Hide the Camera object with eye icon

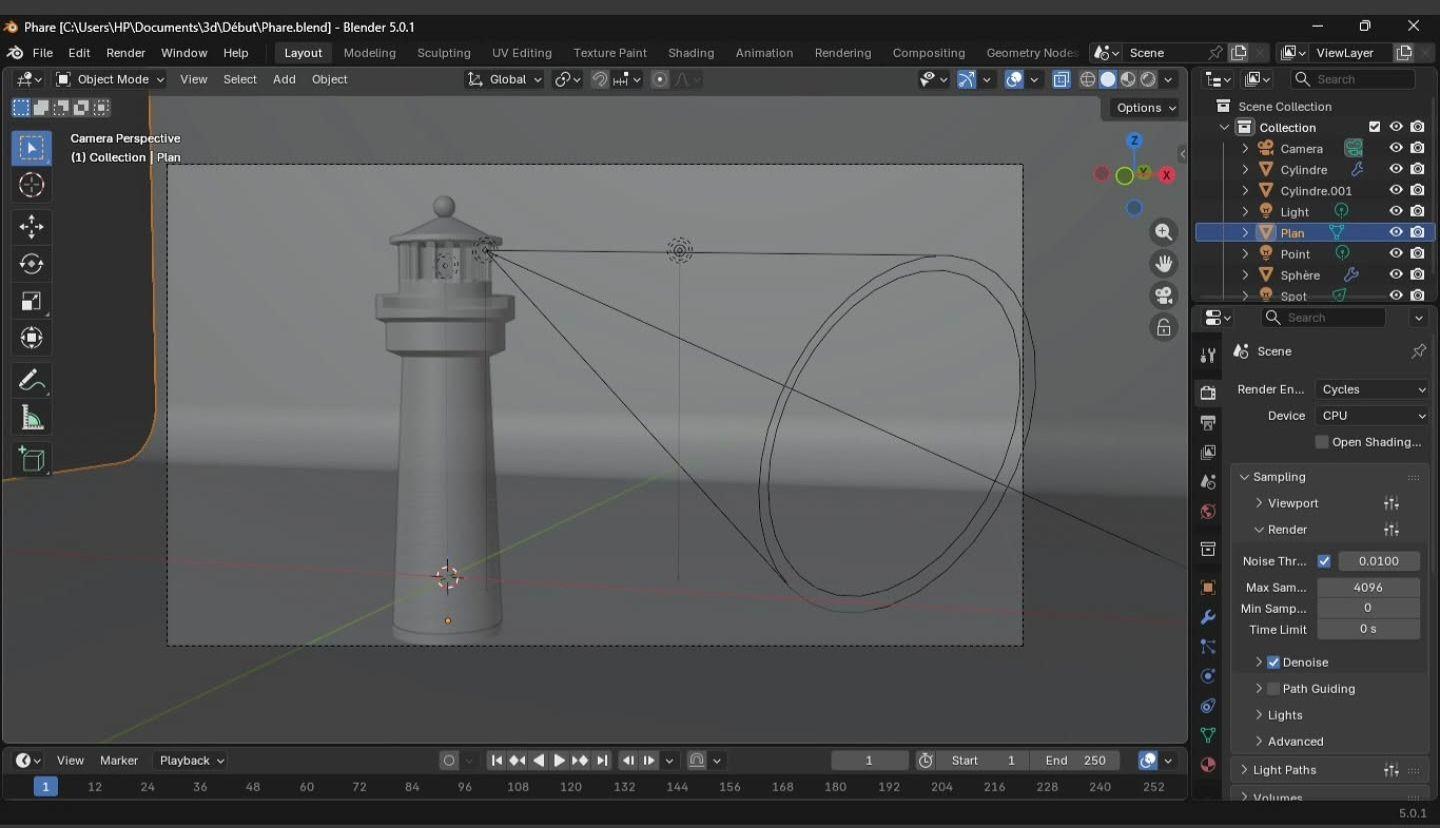[1396, 148]
